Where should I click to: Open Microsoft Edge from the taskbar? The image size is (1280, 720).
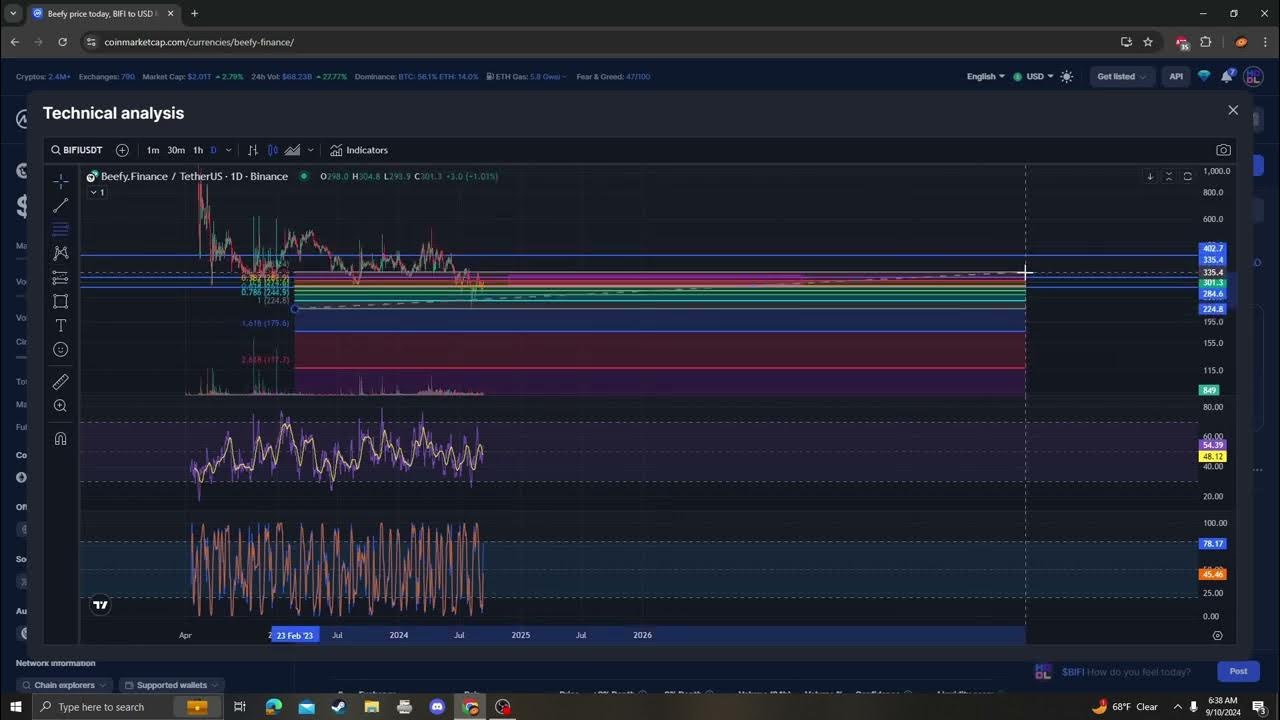(273, 707)
